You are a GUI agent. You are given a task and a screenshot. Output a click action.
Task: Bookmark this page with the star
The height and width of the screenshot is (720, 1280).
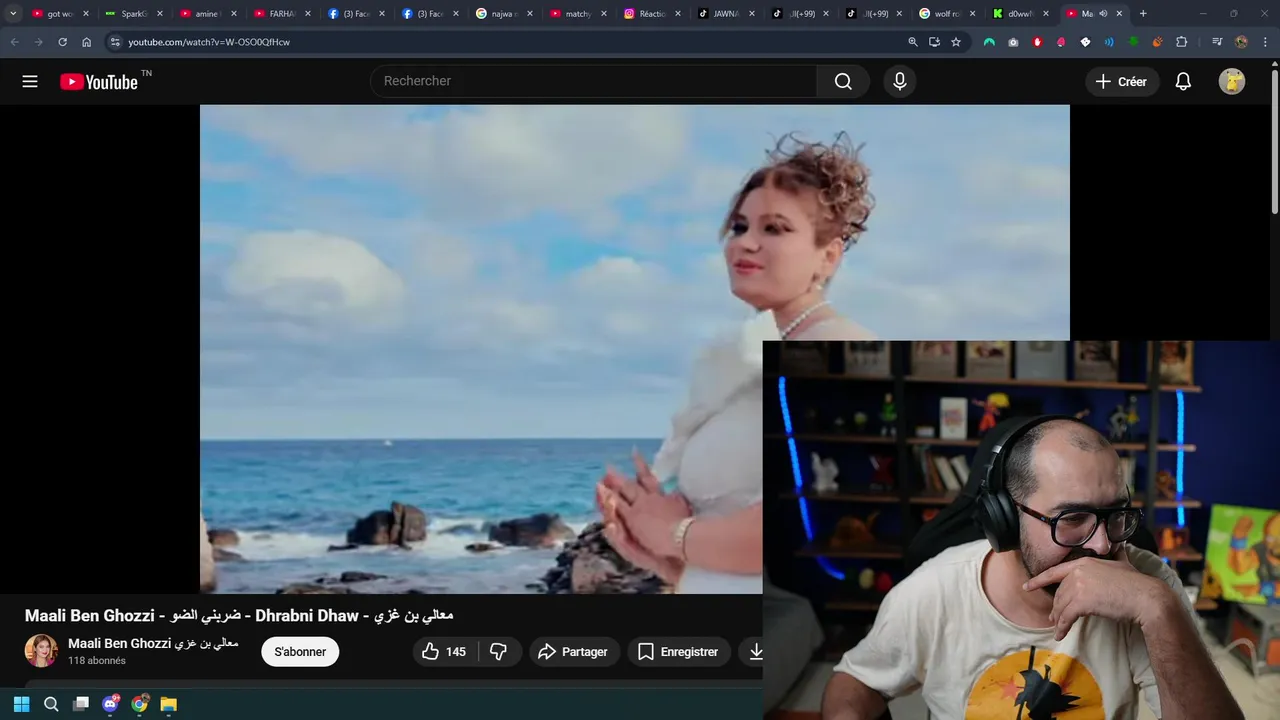pos(956,42)
